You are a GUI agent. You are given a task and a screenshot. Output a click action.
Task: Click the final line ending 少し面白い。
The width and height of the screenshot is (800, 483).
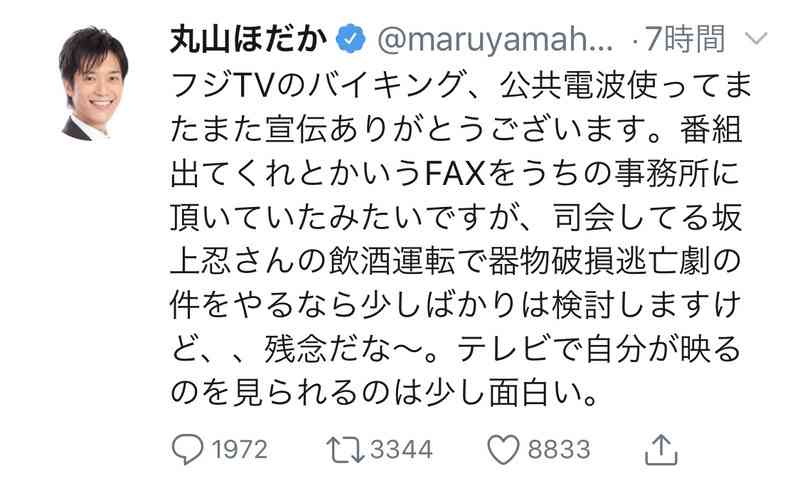384,393
